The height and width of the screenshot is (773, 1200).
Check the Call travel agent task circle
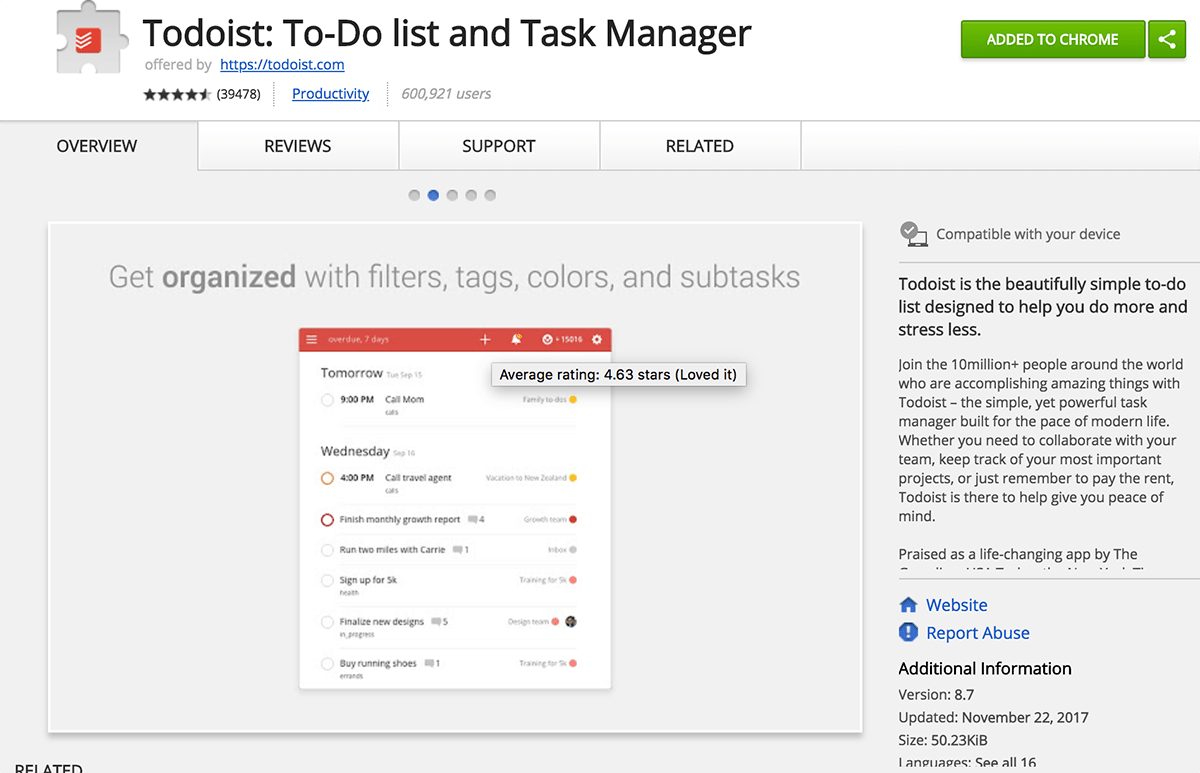pos(327,479)
